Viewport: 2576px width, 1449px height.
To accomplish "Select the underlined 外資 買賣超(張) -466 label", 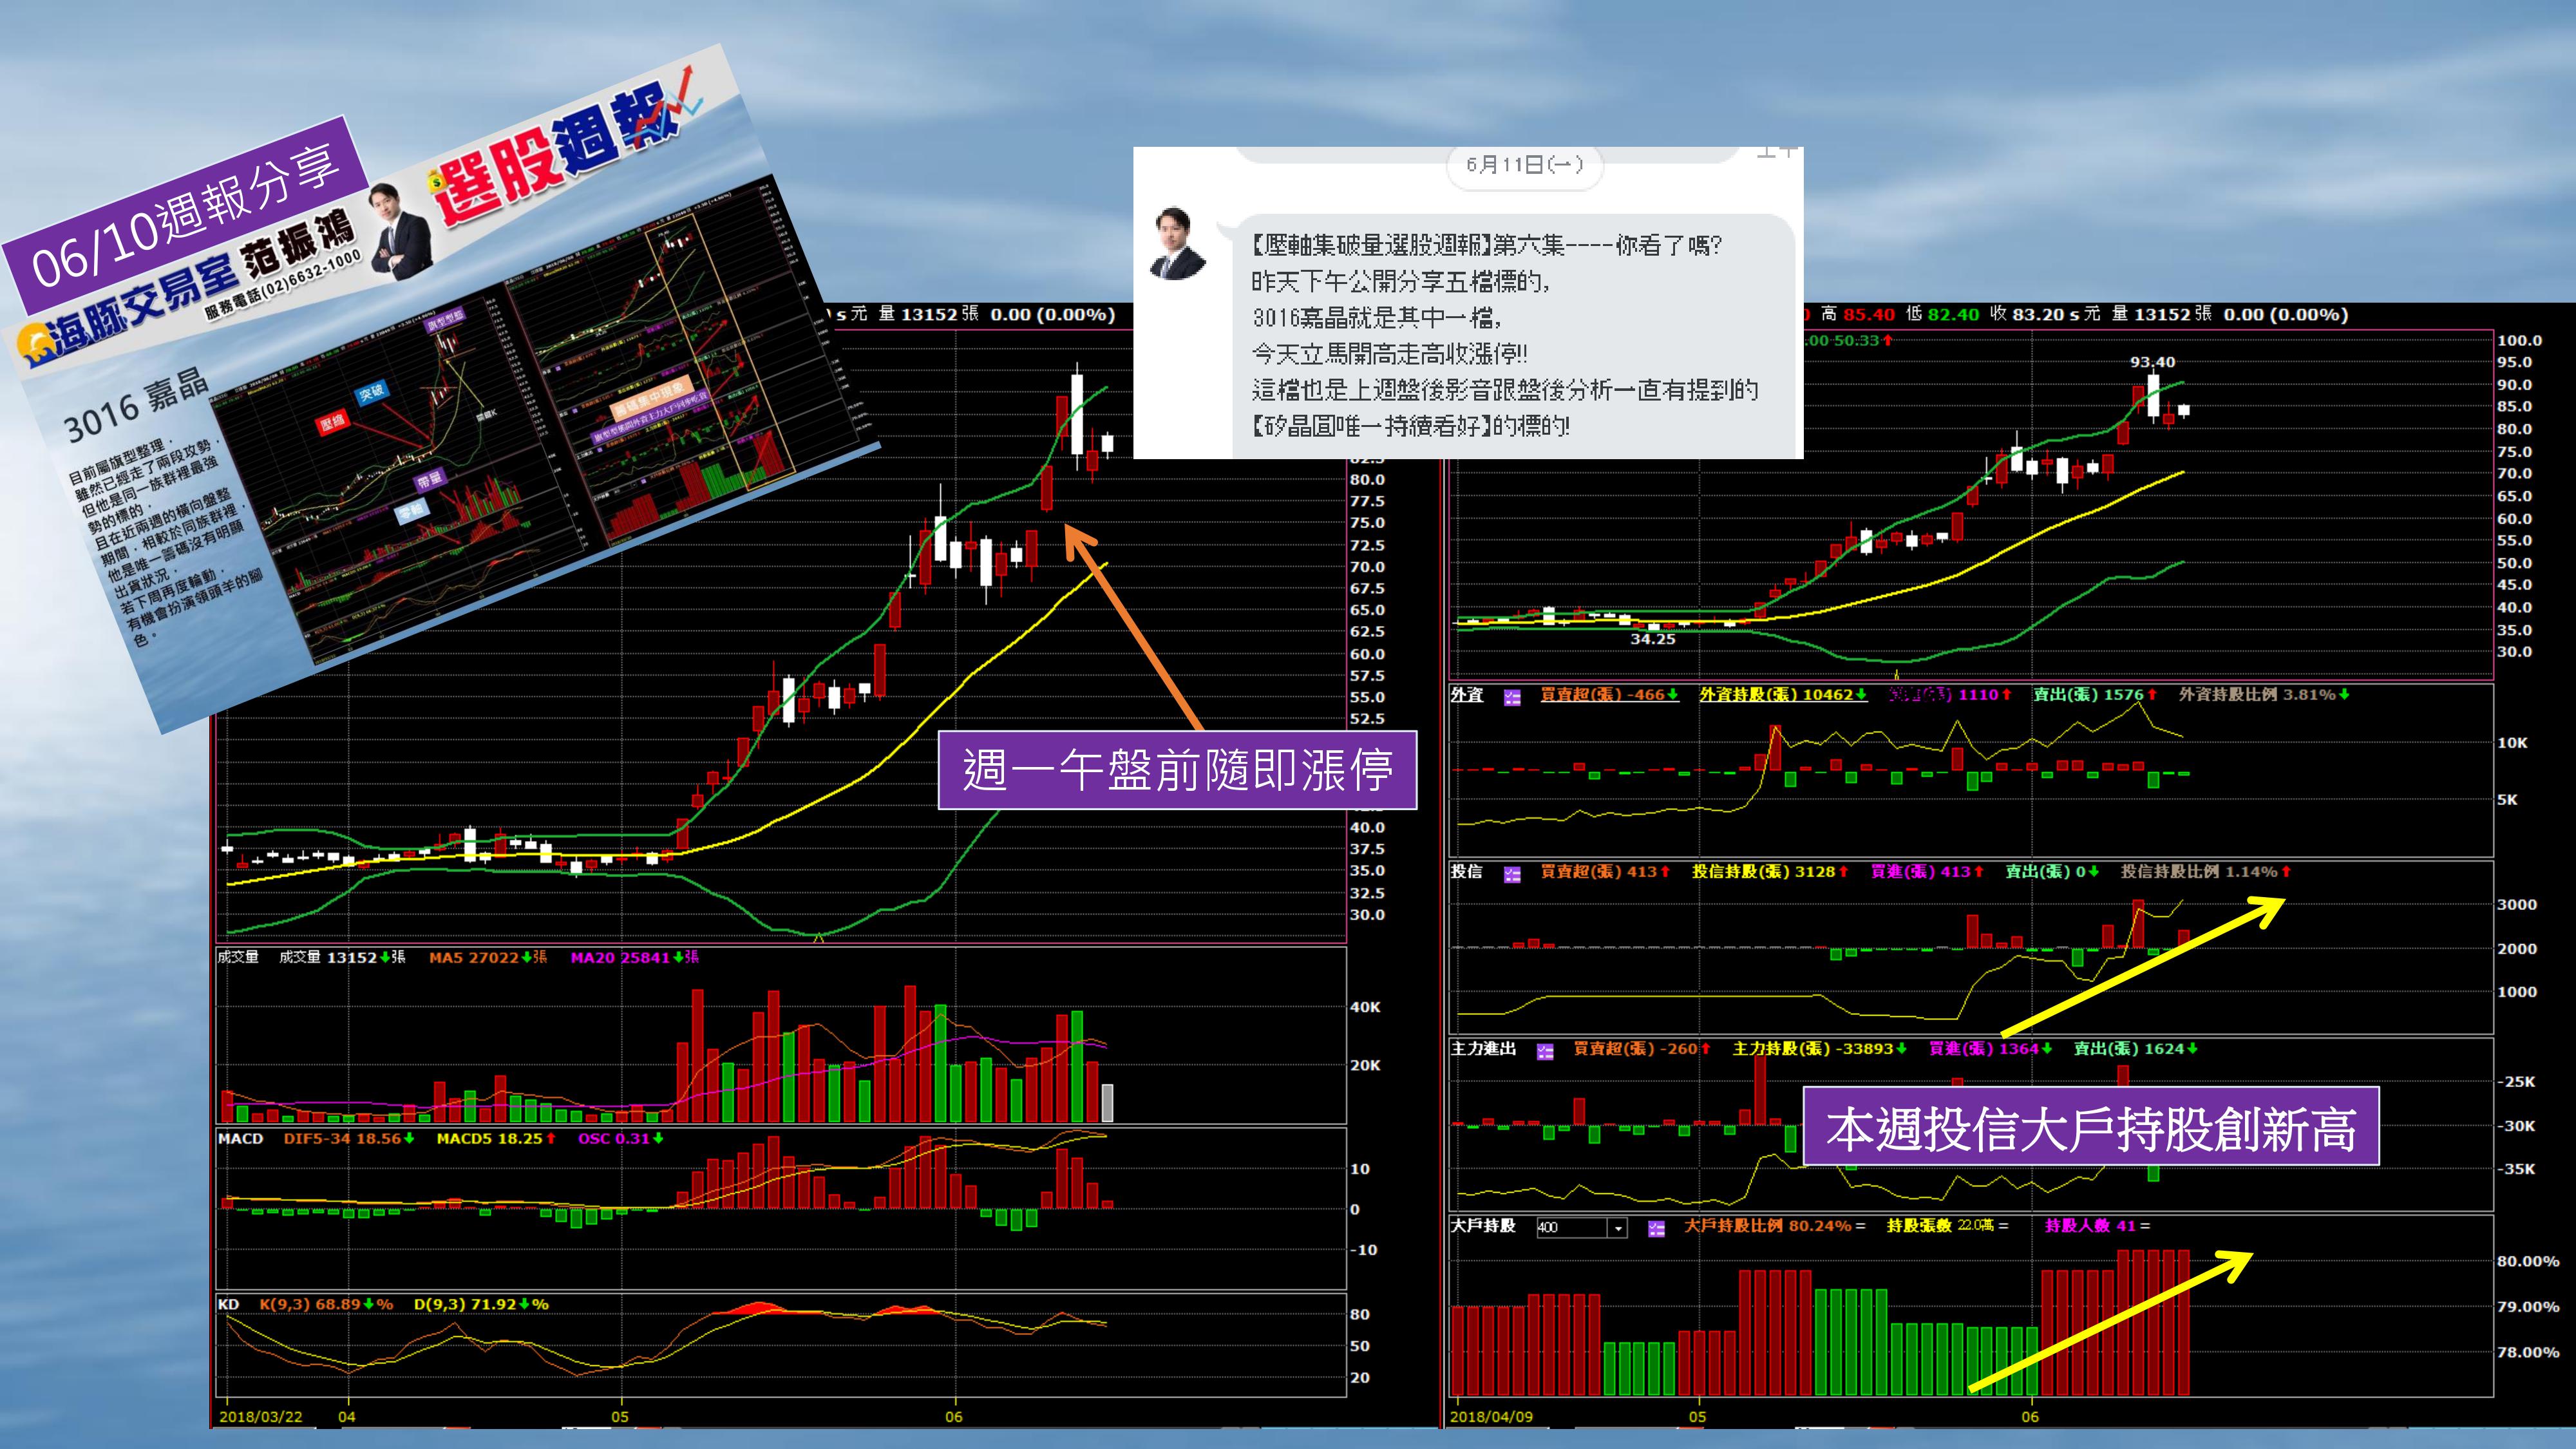I will [1609, 695].
